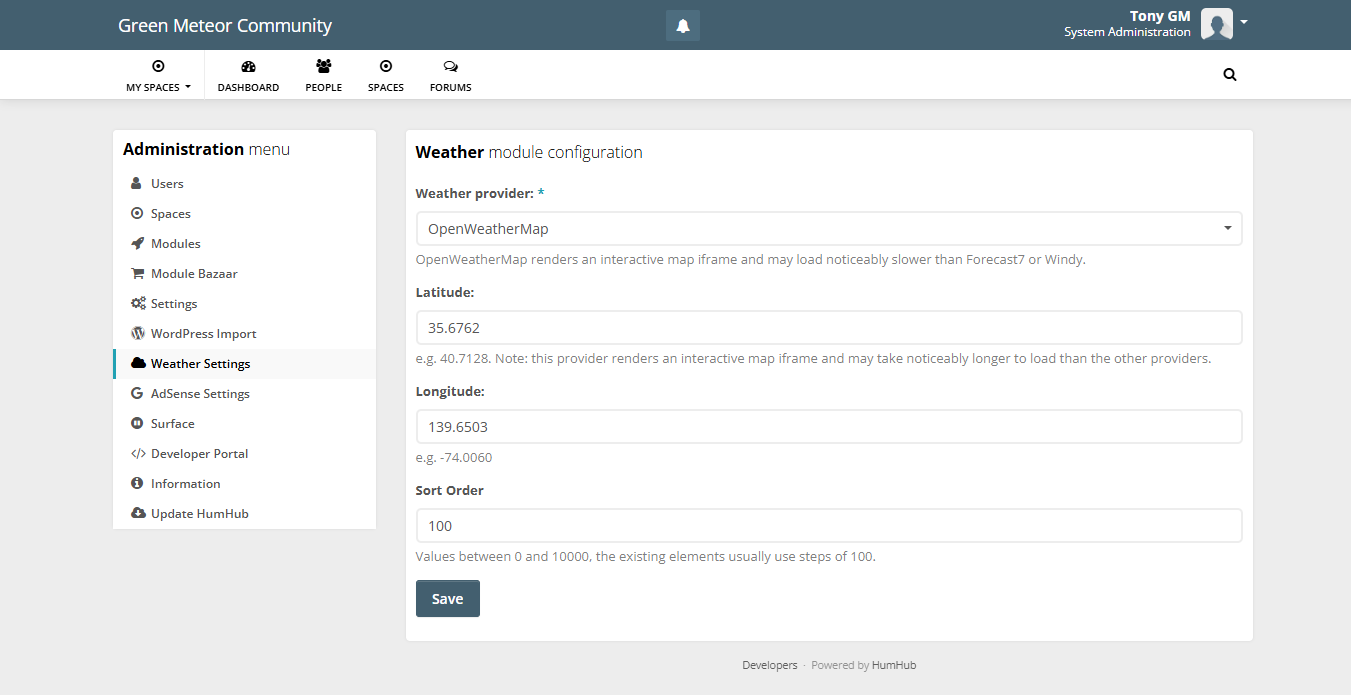Click the Spaces target icon in sidebar
1351x695 pixels.
[x=137, y=214]
